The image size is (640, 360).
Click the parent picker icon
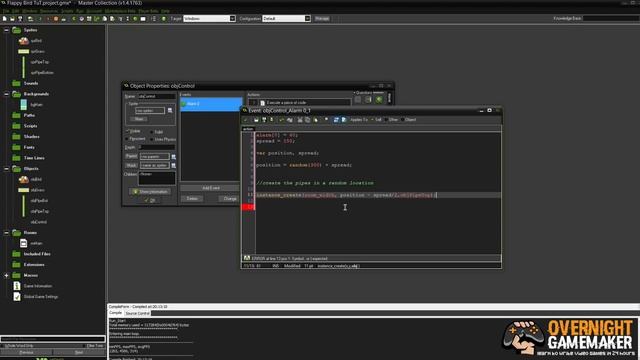coord(173,156)
